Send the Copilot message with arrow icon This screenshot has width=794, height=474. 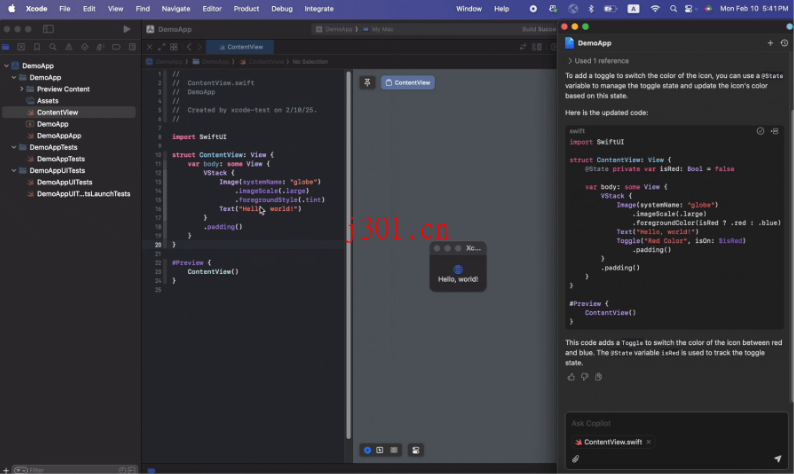click(x=778, y=459)
